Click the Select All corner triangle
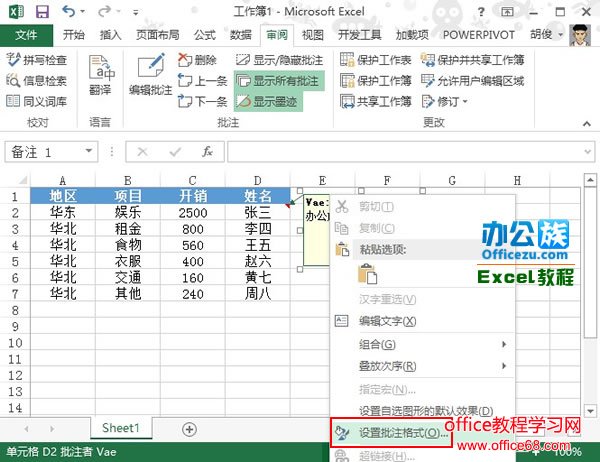This screenshot has width=600, height=462. coord(23,180)
